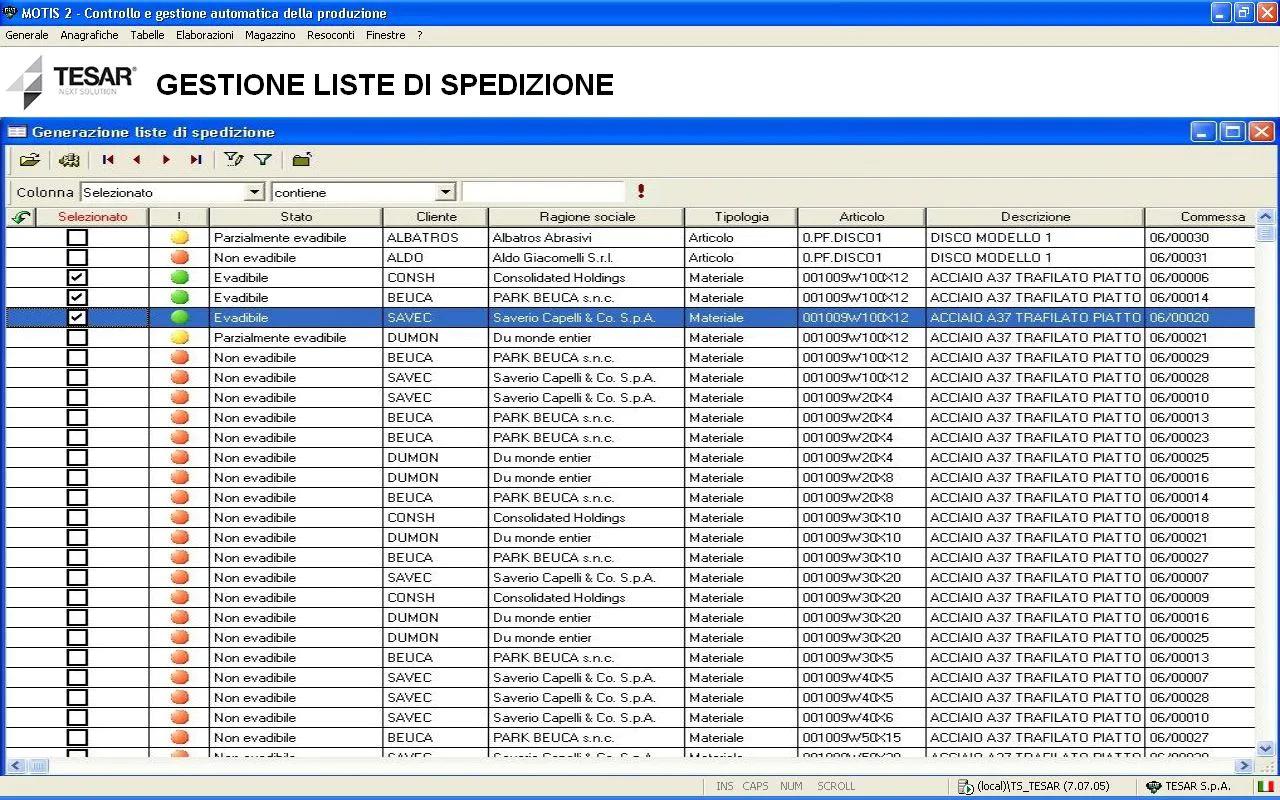Image resolution: width=1280 pixels, height=800 pixels.
Task: Click the MOTIS 2 application title icon
Action: tap(11, 13)
